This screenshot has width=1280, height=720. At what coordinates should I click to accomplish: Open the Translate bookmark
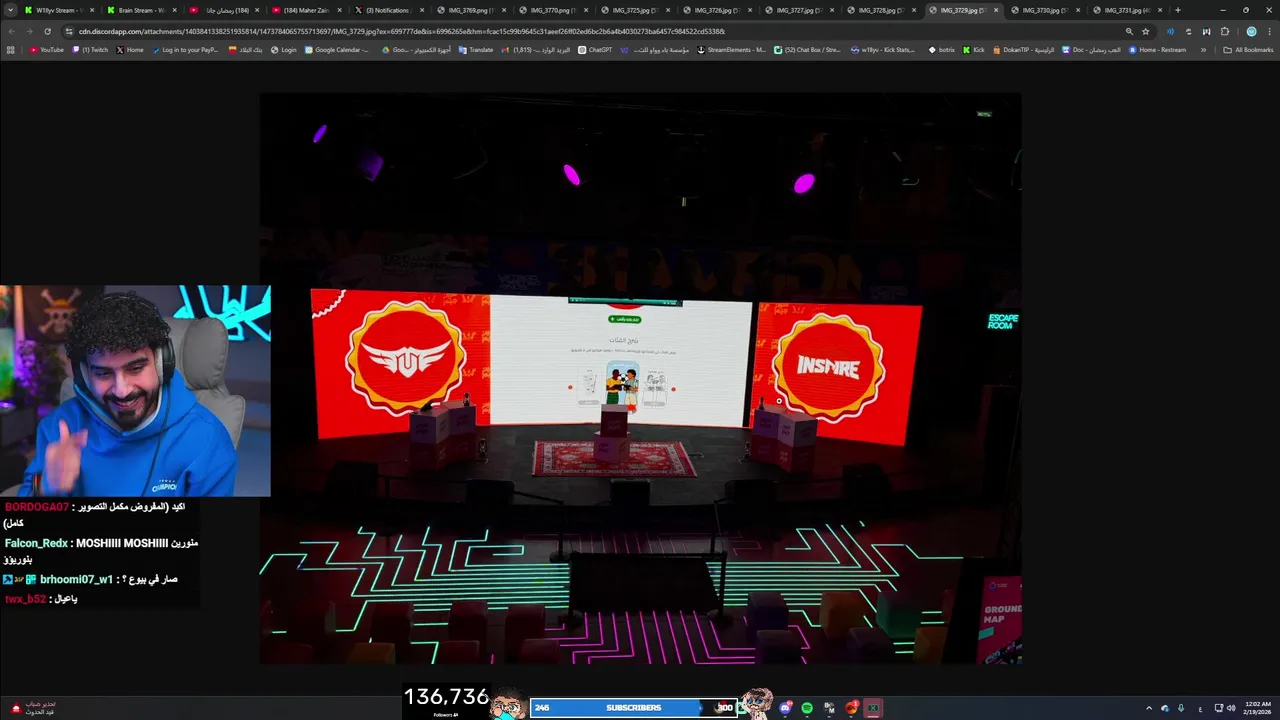coord(476,50)
